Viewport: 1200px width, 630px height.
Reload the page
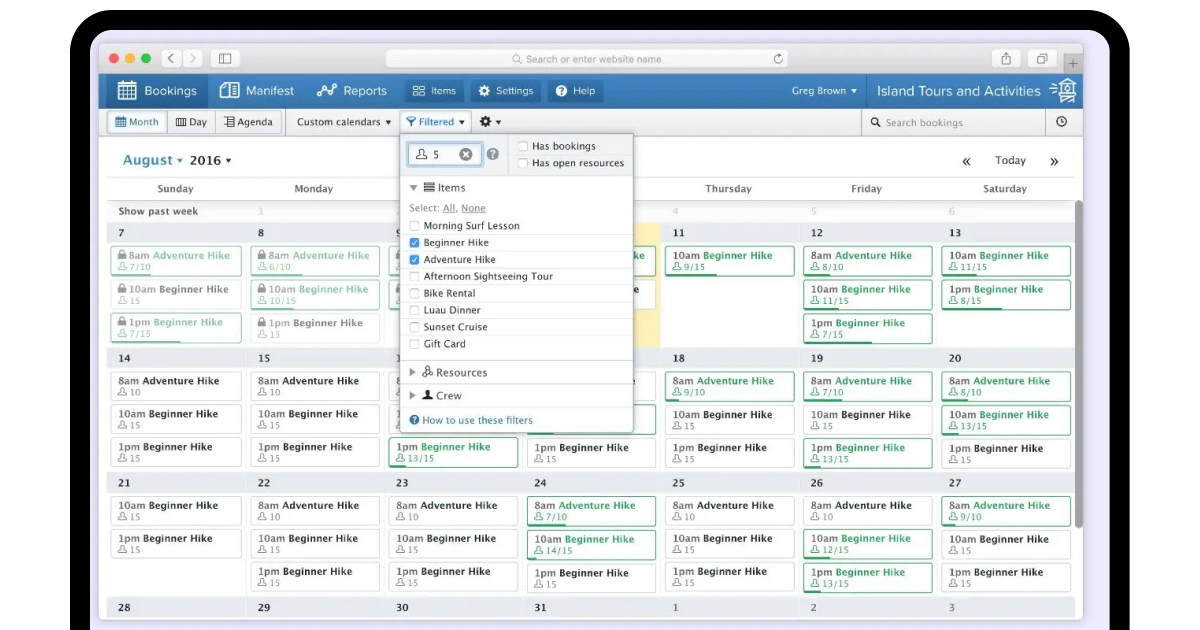(x=778, y=59)
